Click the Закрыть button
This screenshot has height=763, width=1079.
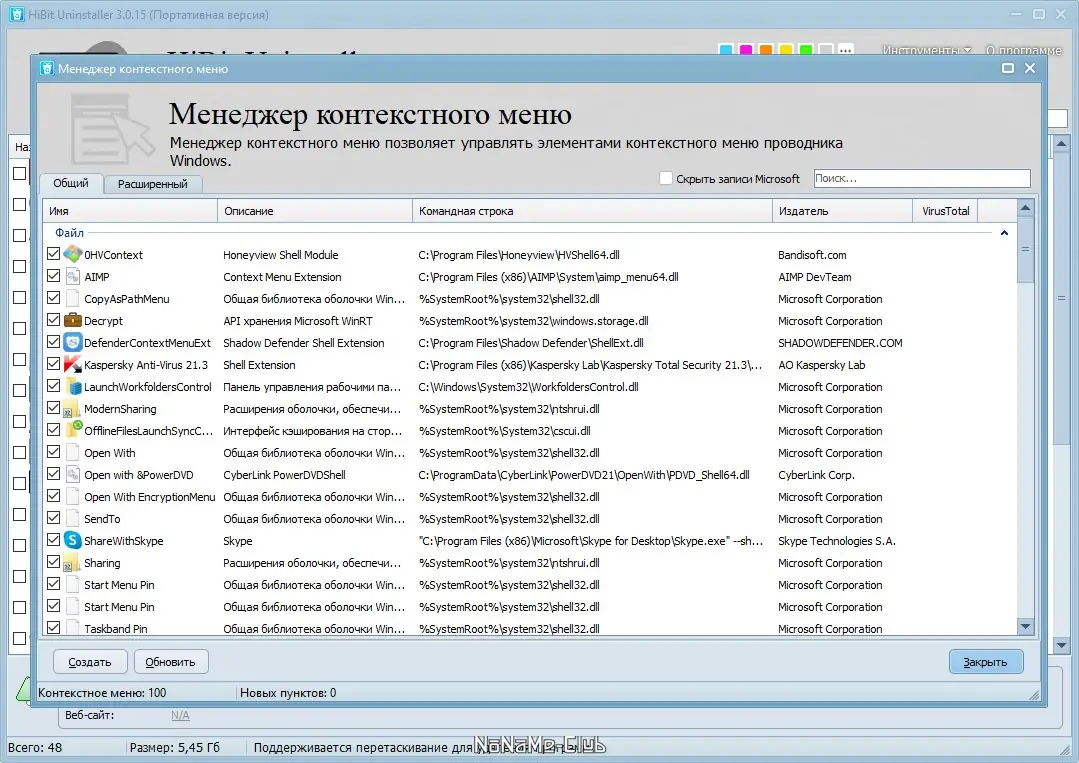[x=985, y=662]
